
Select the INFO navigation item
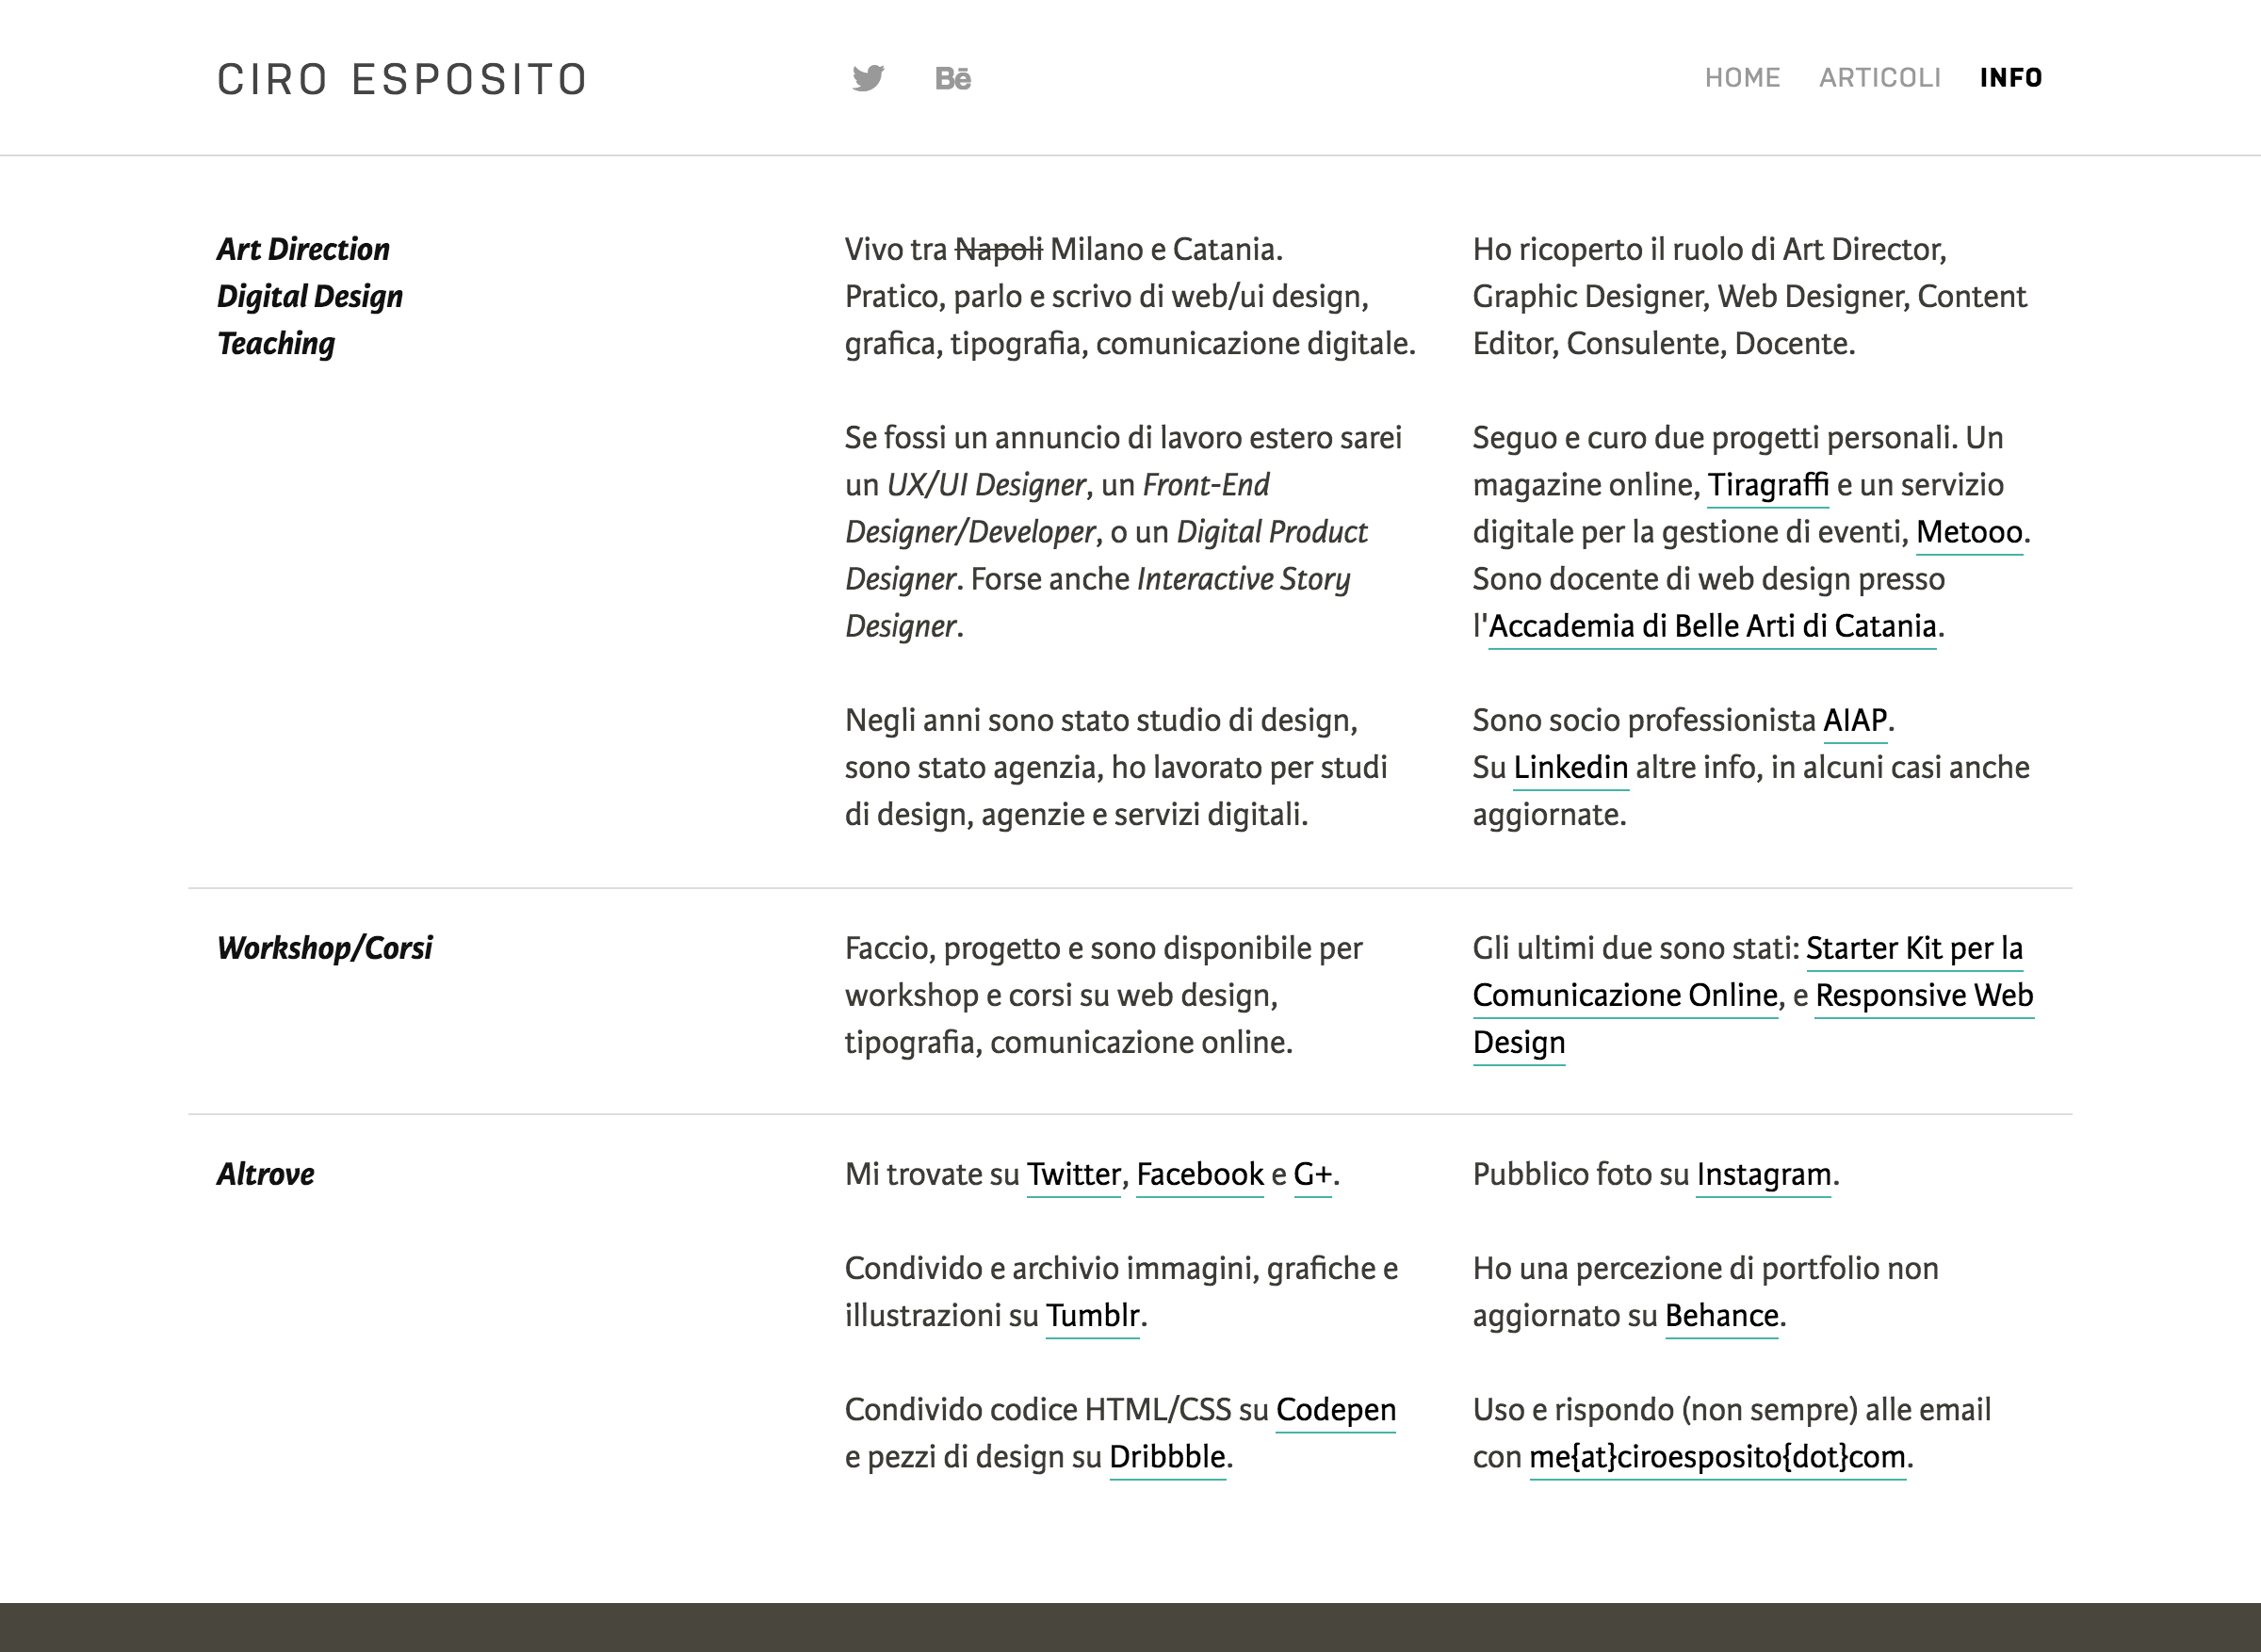2010,78
